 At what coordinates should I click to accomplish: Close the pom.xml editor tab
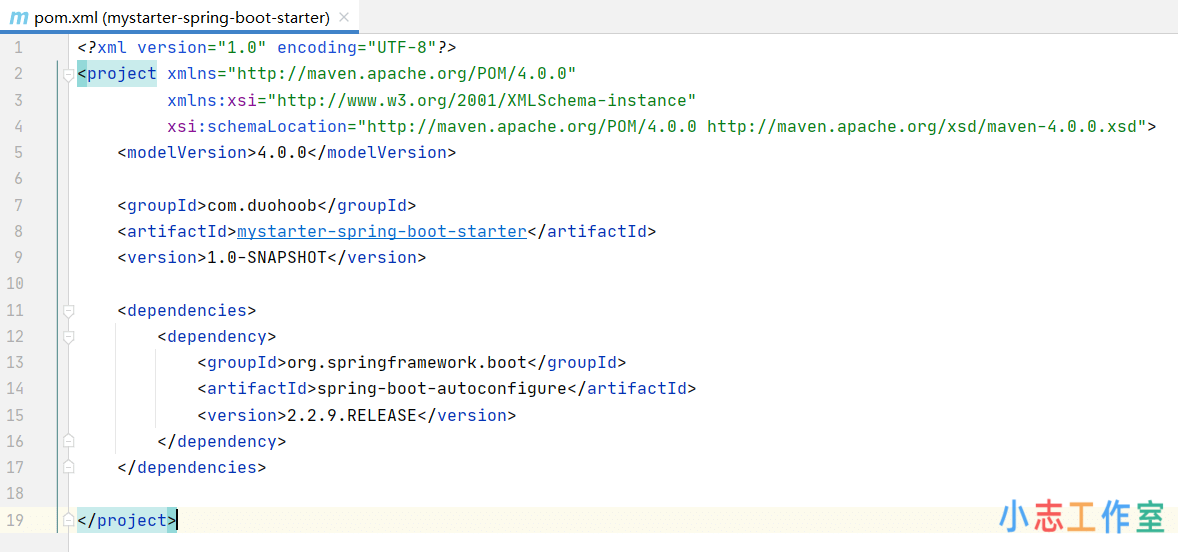tap(344, 18)
